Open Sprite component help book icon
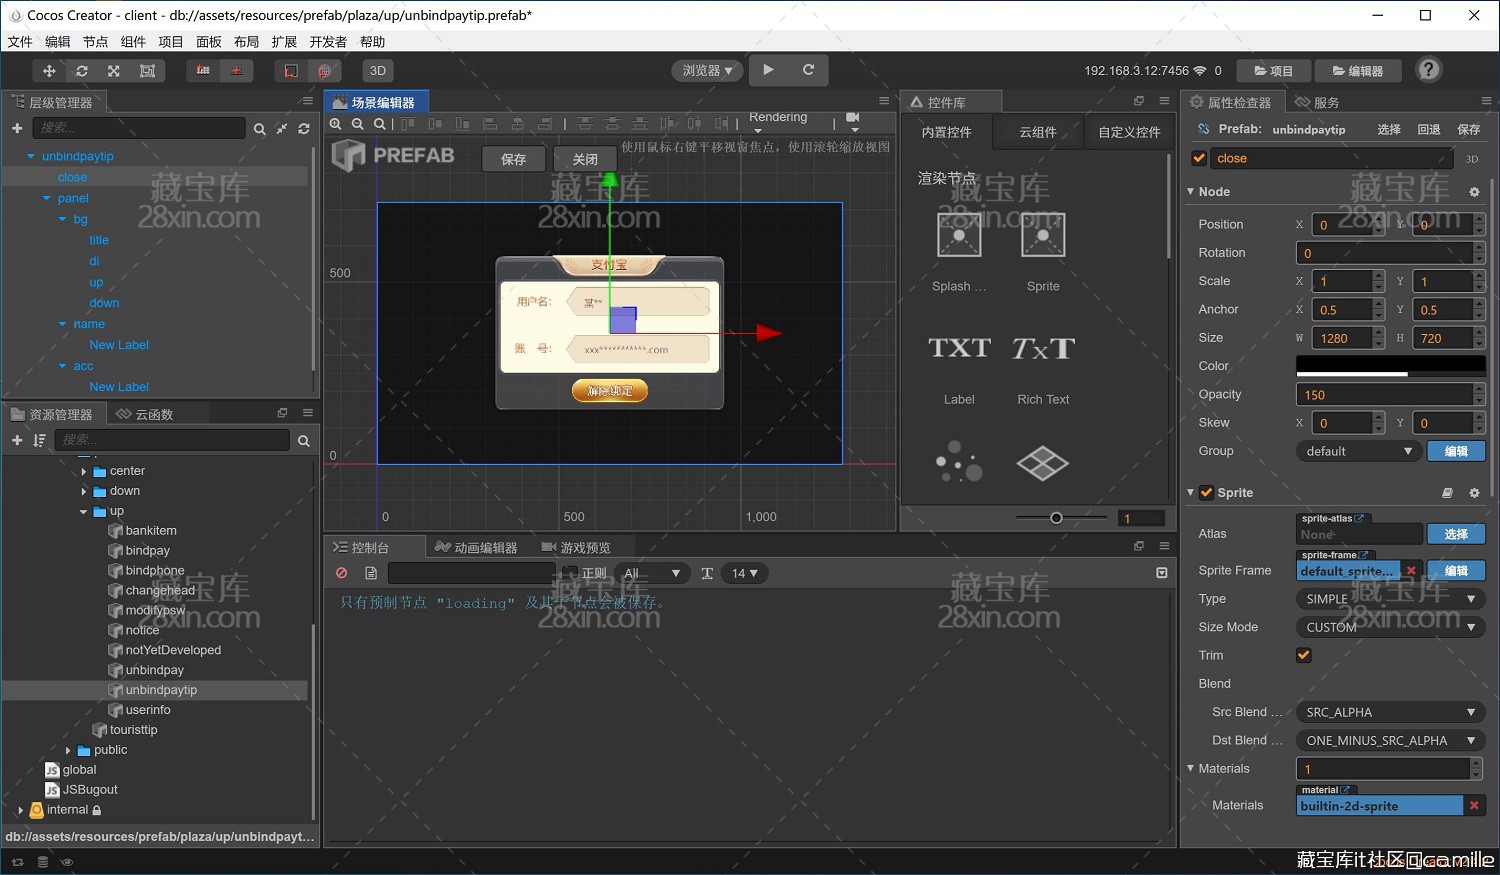1500x875 pixels. pos(1447,493)
